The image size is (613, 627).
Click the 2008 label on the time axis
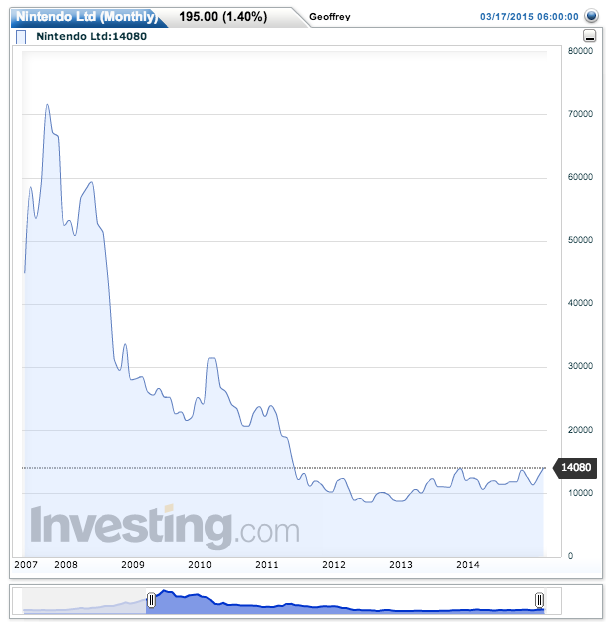pos(66,565)
